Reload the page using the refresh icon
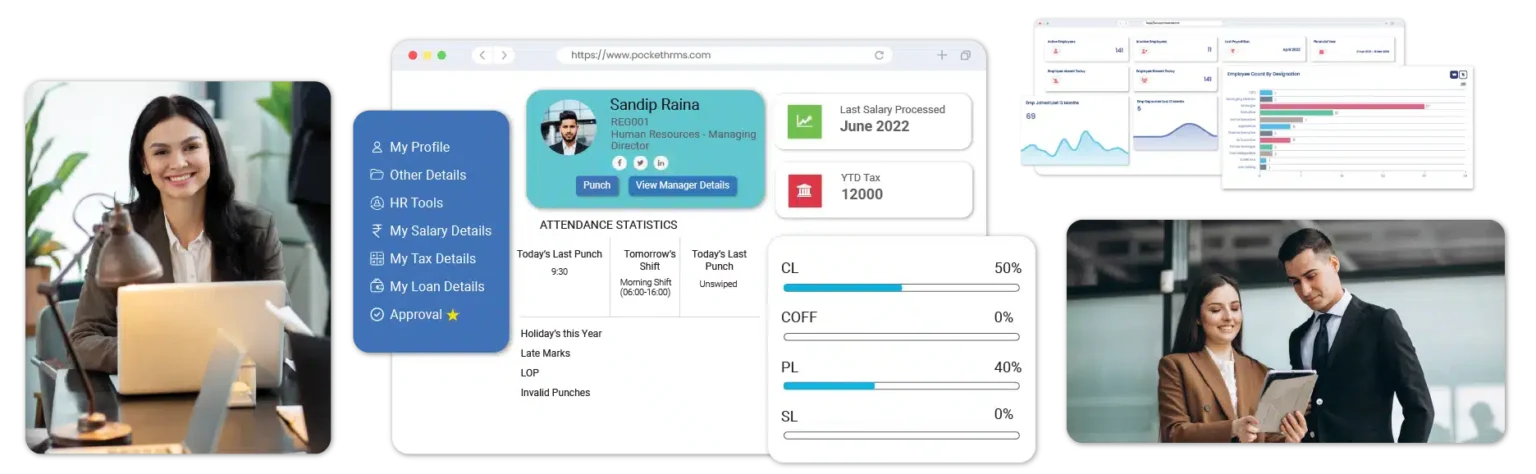1536x474 pixels. point(879,55)
